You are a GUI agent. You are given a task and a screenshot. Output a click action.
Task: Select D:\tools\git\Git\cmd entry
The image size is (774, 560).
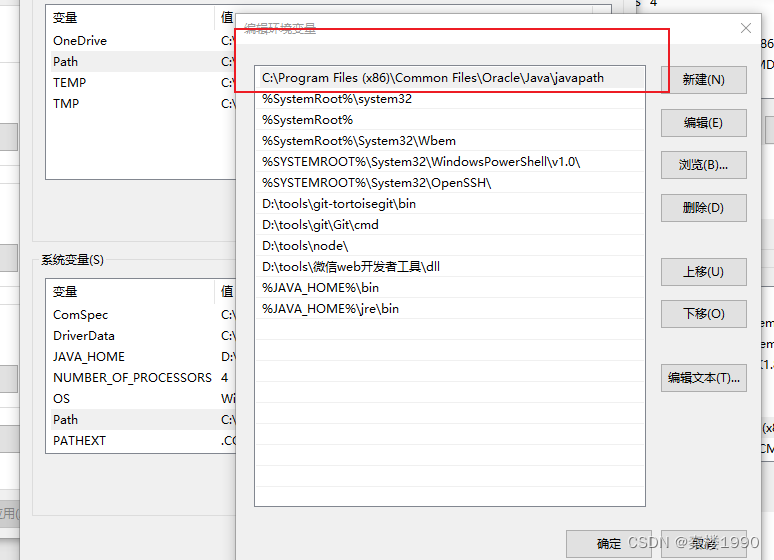click(450, 225)
